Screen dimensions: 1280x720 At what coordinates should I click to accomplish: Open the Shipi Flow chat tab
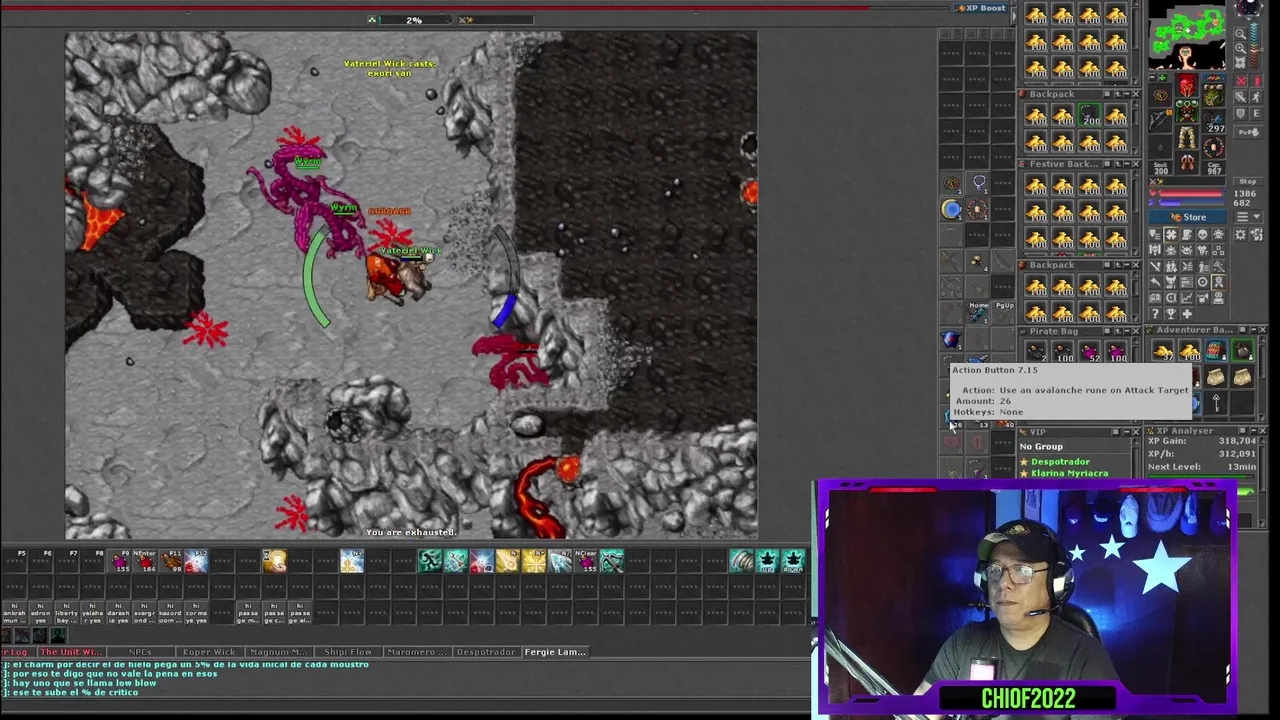click(347, 652)
